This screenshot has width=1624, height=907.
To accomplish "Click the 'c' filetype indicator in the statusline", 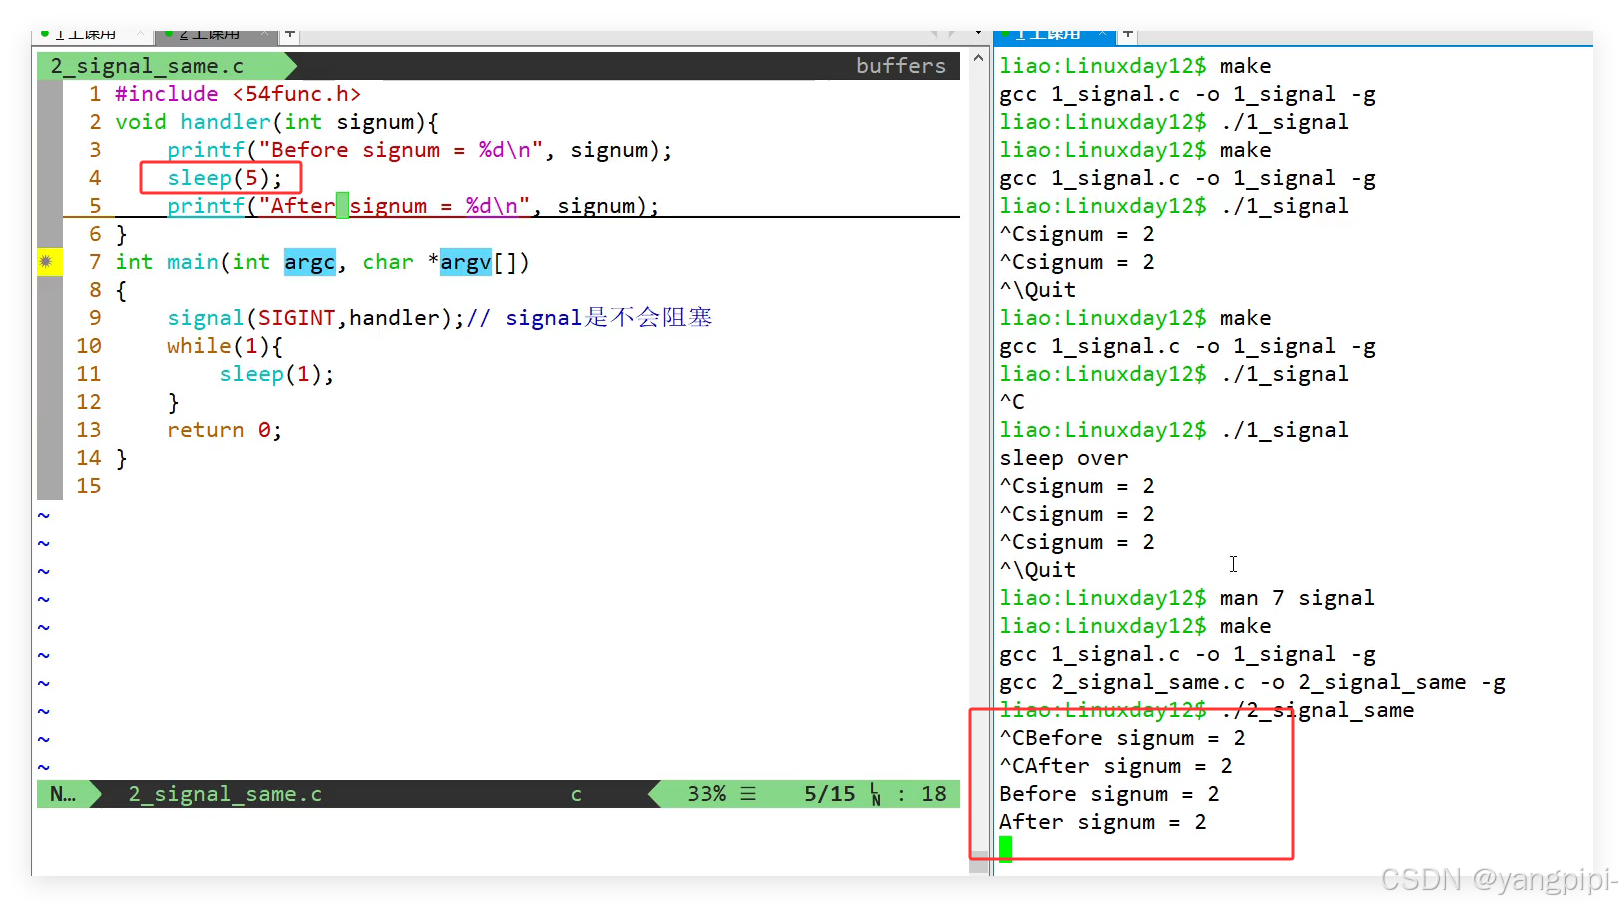I will click(576, 794).
